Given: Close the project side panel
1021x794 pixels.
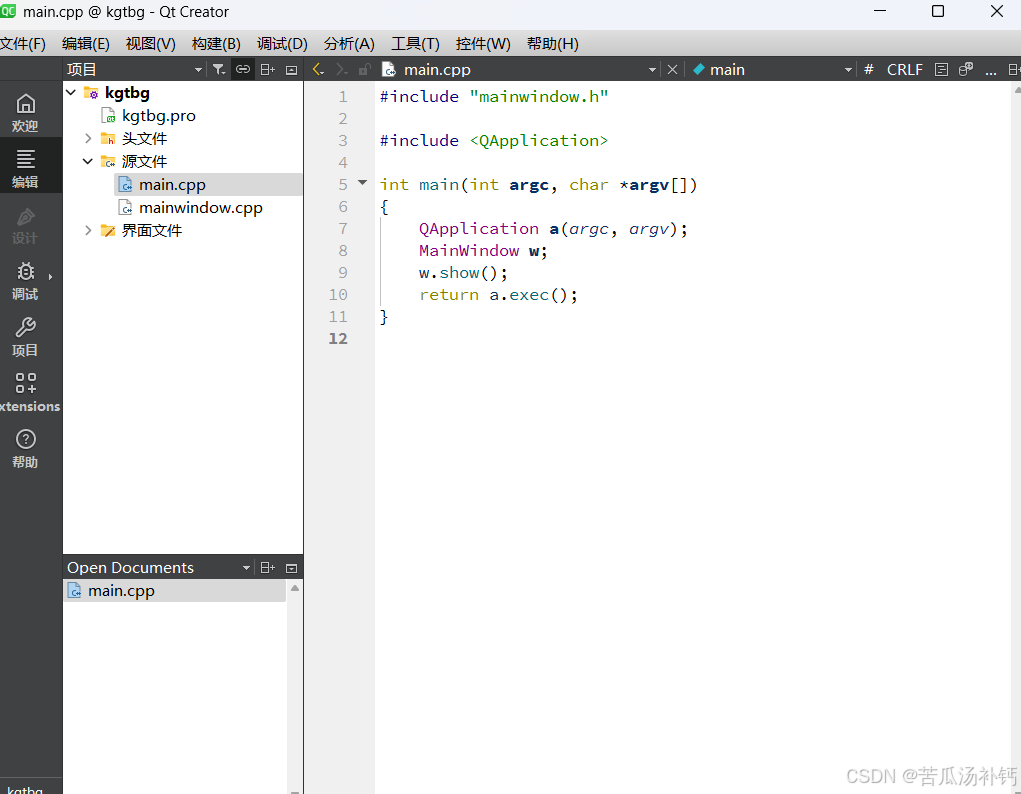Looking at the screenshot, I should tap(292, 70).
